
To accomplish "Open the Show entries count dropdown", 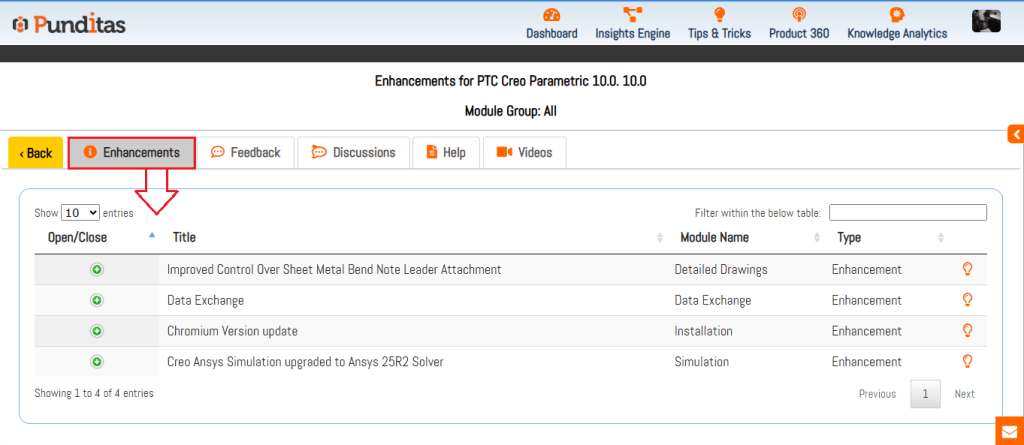I will click(x=80, y=213).
